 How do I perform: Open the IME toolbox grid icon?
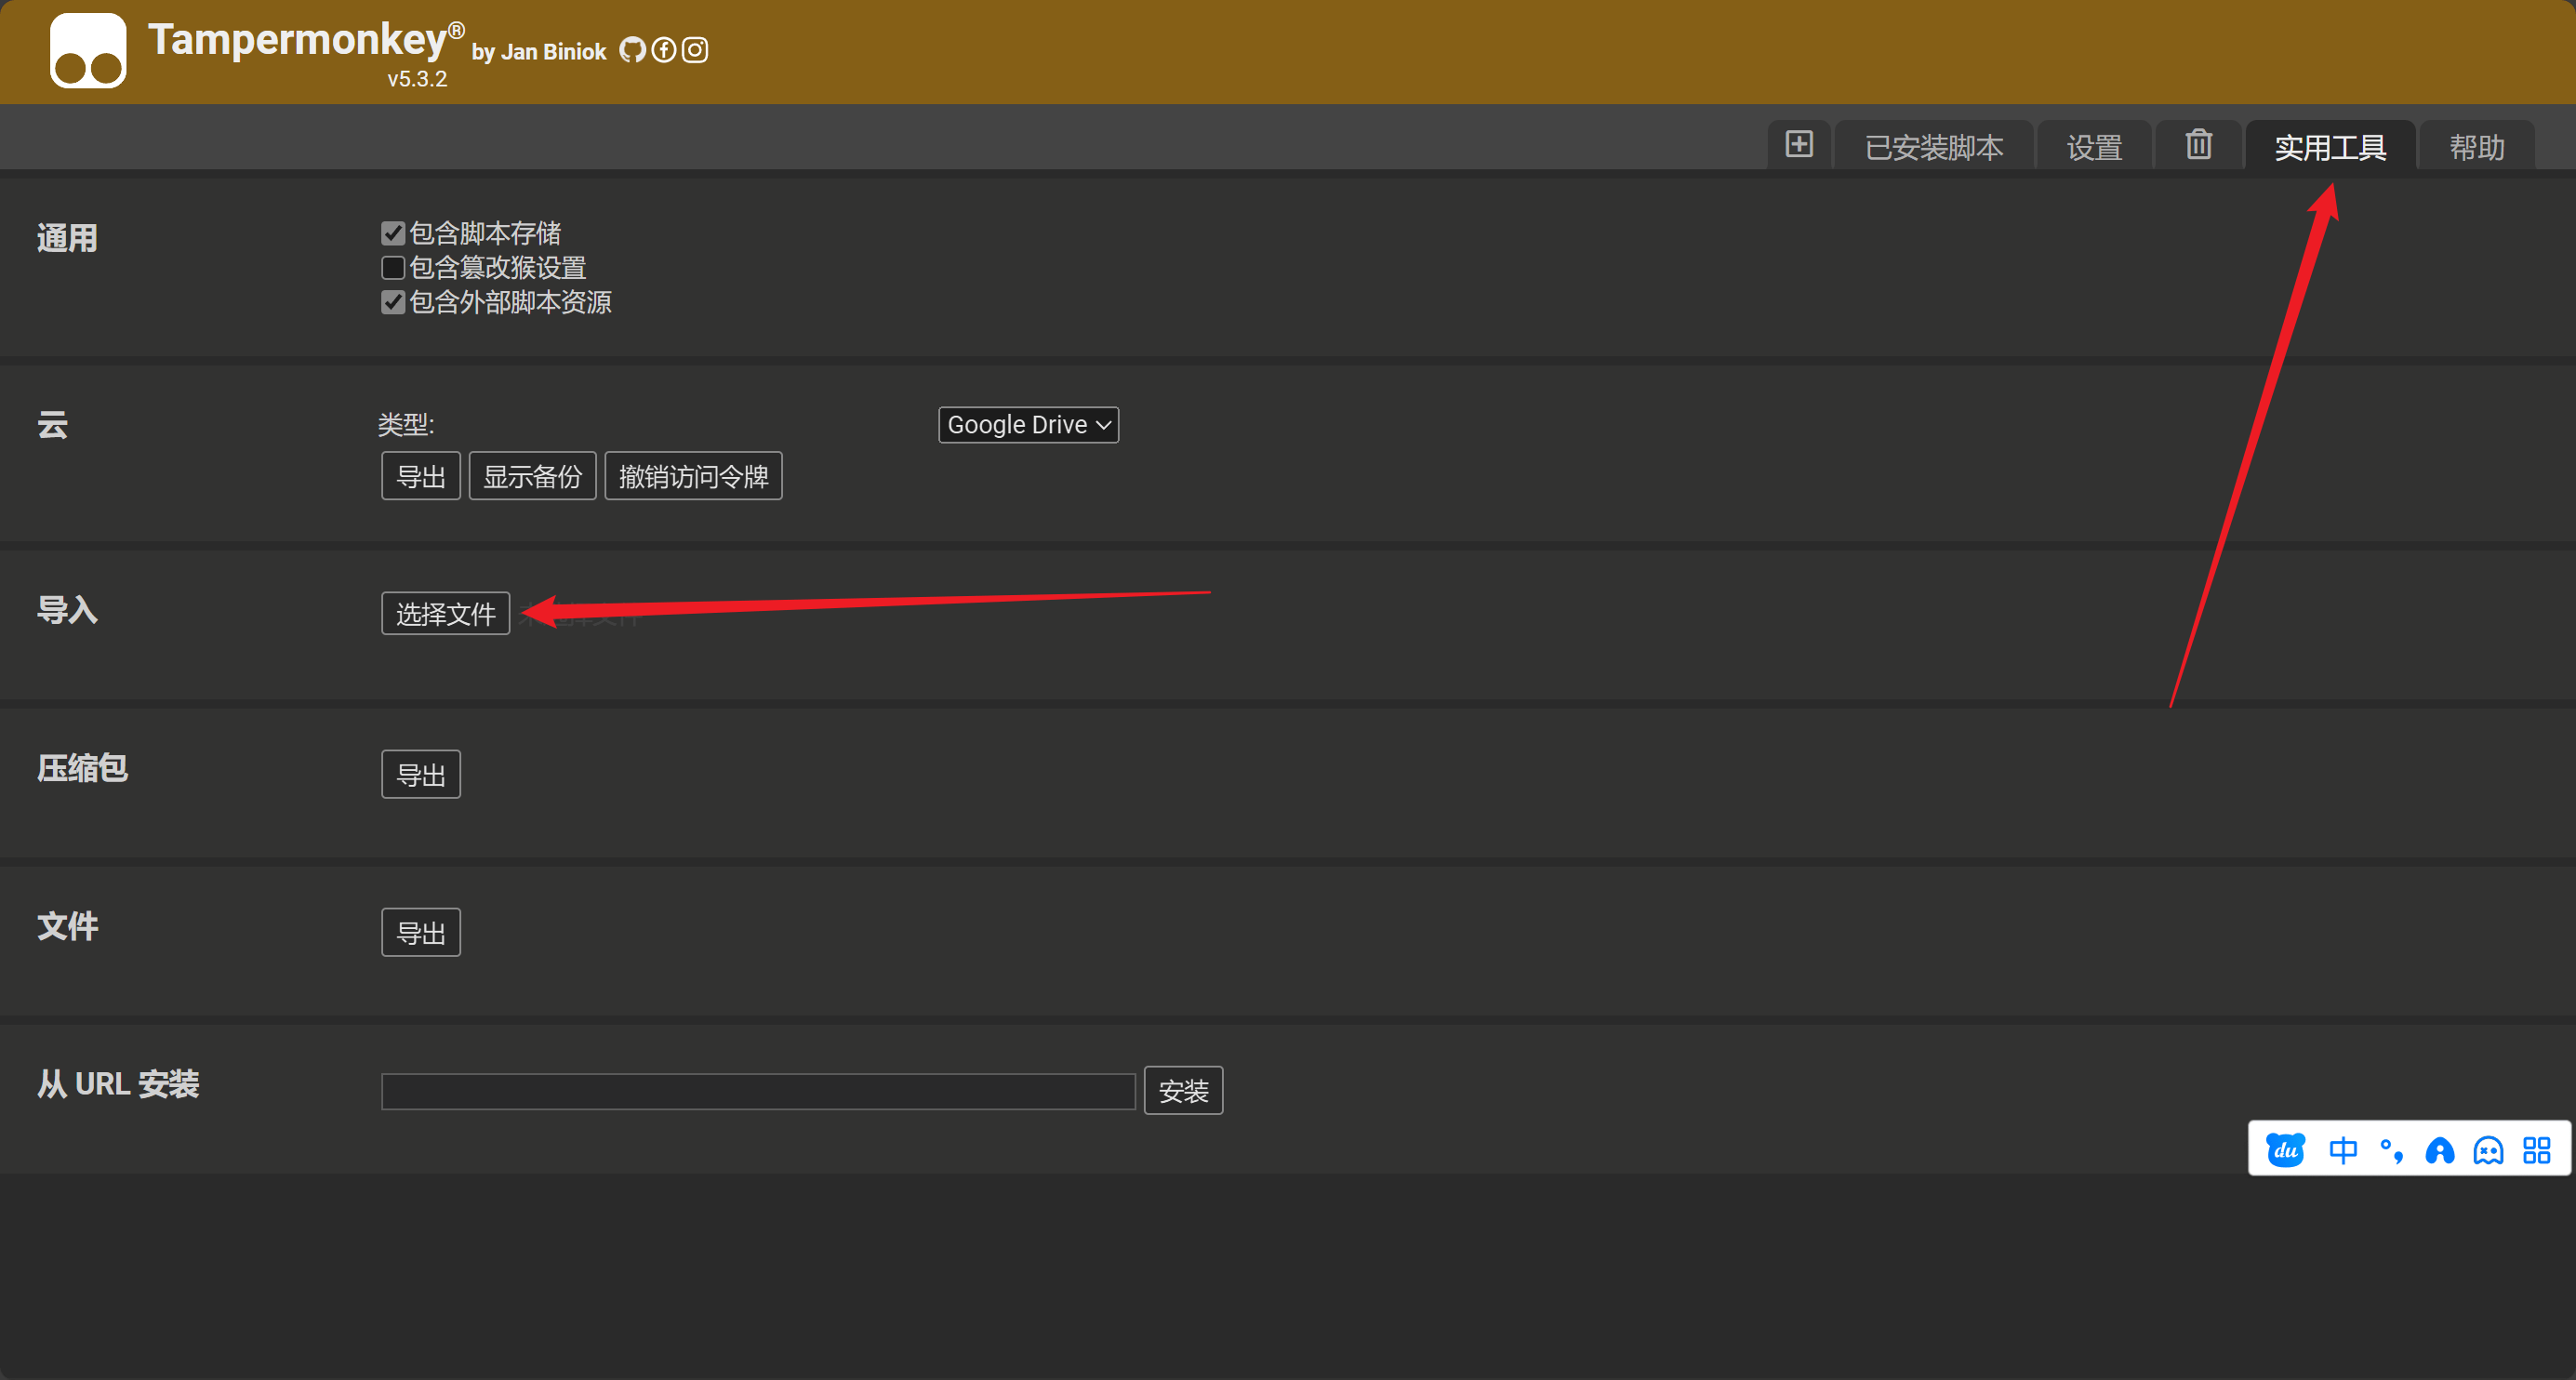(x=2536, y=1150)
